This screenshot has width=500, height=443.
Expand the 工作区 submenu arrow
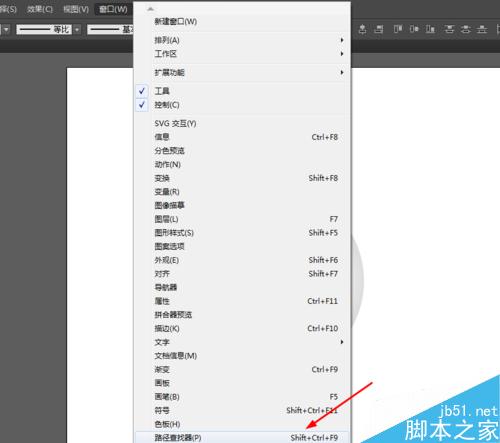point(342,54)
